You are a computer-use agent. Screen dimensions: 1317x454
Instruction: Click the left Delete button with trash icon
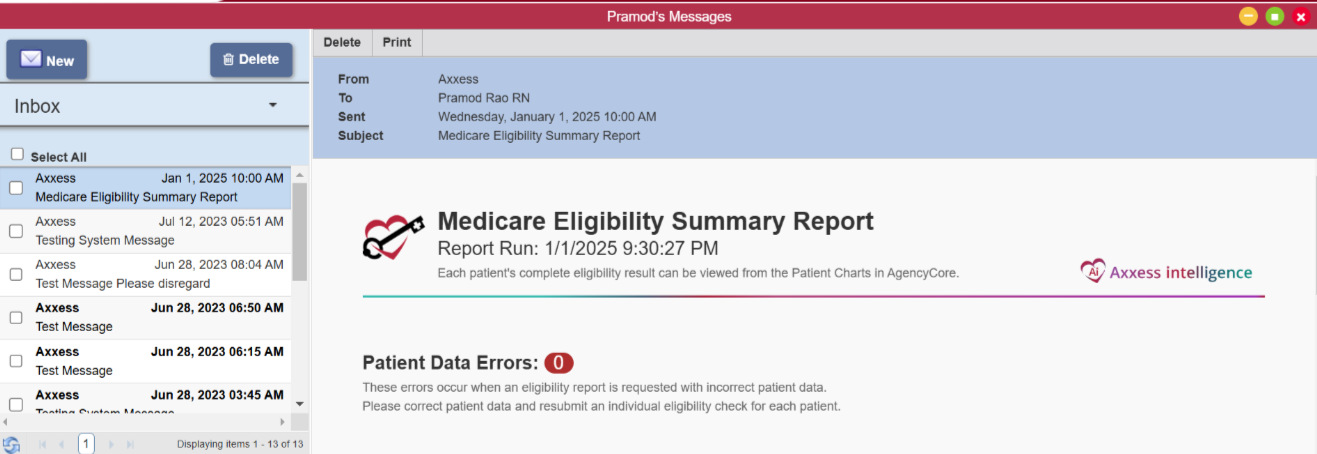[251, 60]
